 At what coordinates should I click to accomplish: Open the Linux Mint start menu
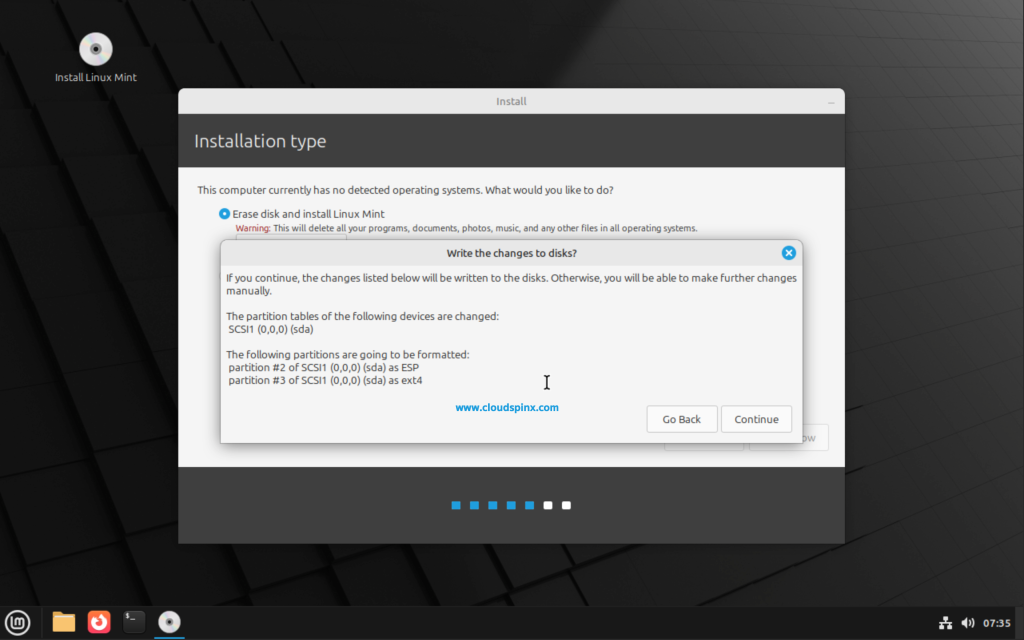coord(18,622)
